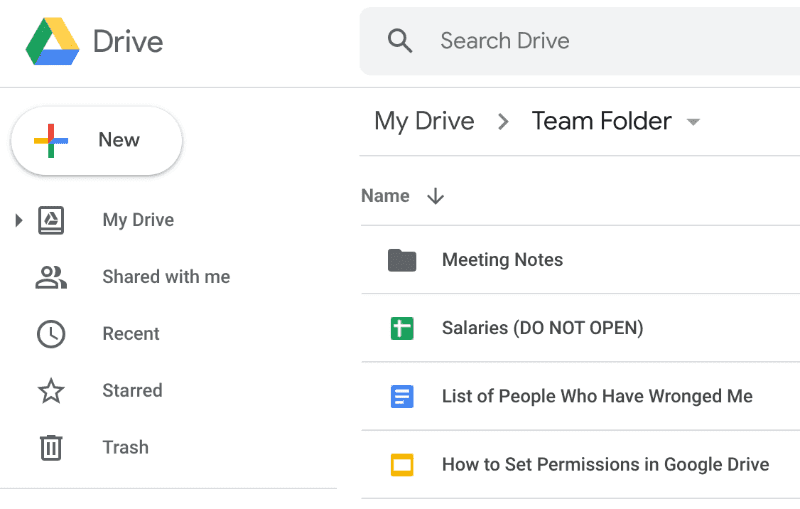Open Shared with me section

[166, 277]
